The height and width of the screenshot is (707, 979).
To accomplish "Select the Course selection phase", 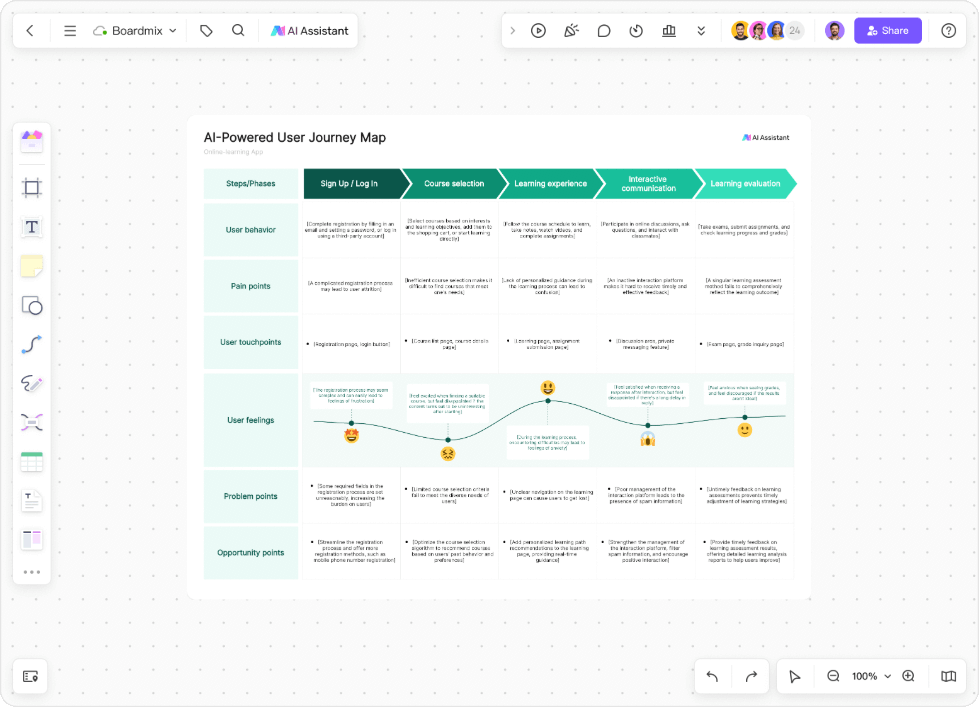I will click(x=454, y=184).
